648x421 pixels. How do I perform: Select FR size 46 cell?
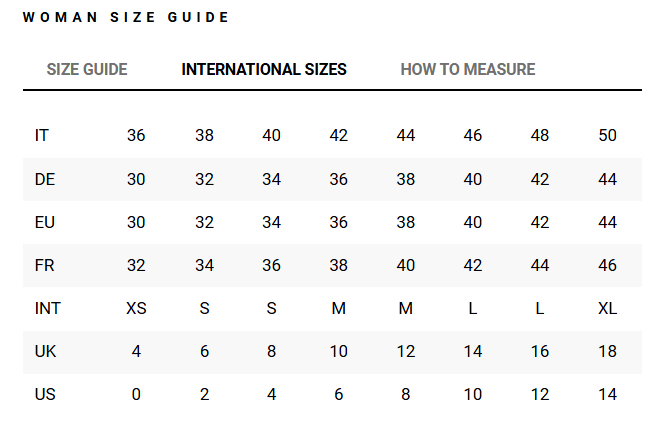click(608, 265)
